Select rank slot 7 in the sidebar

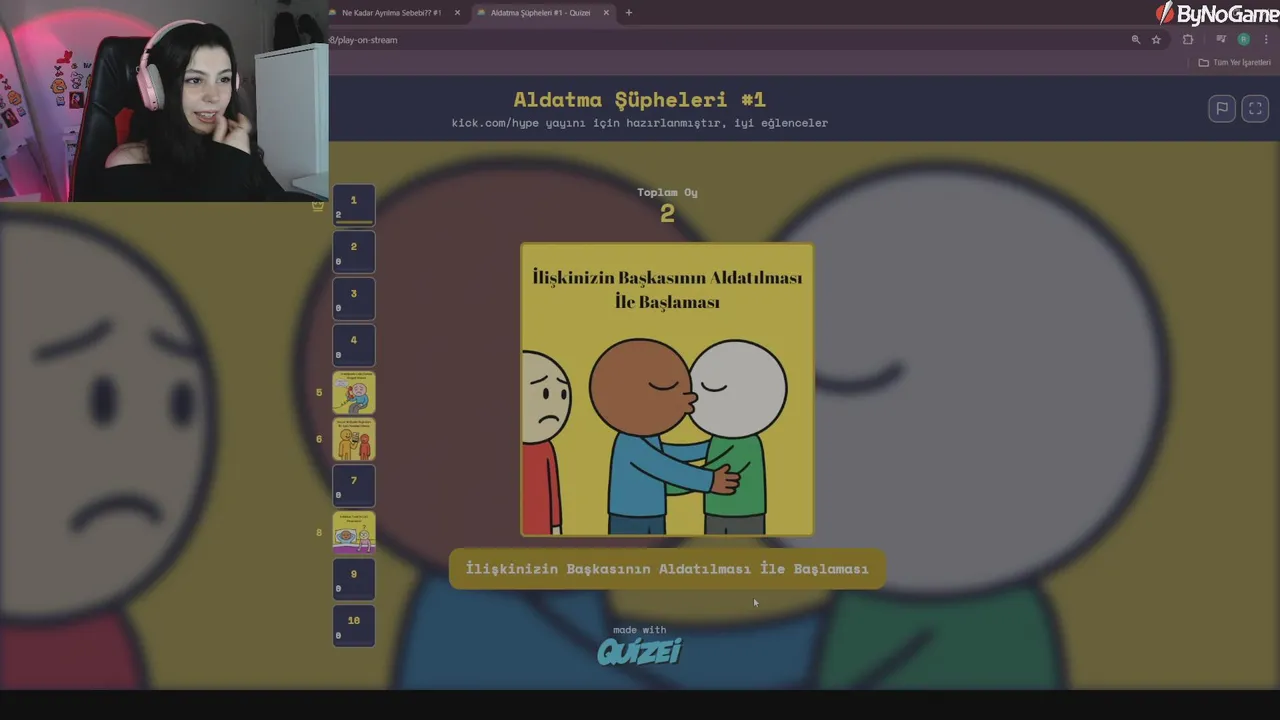tap(354, 485)
